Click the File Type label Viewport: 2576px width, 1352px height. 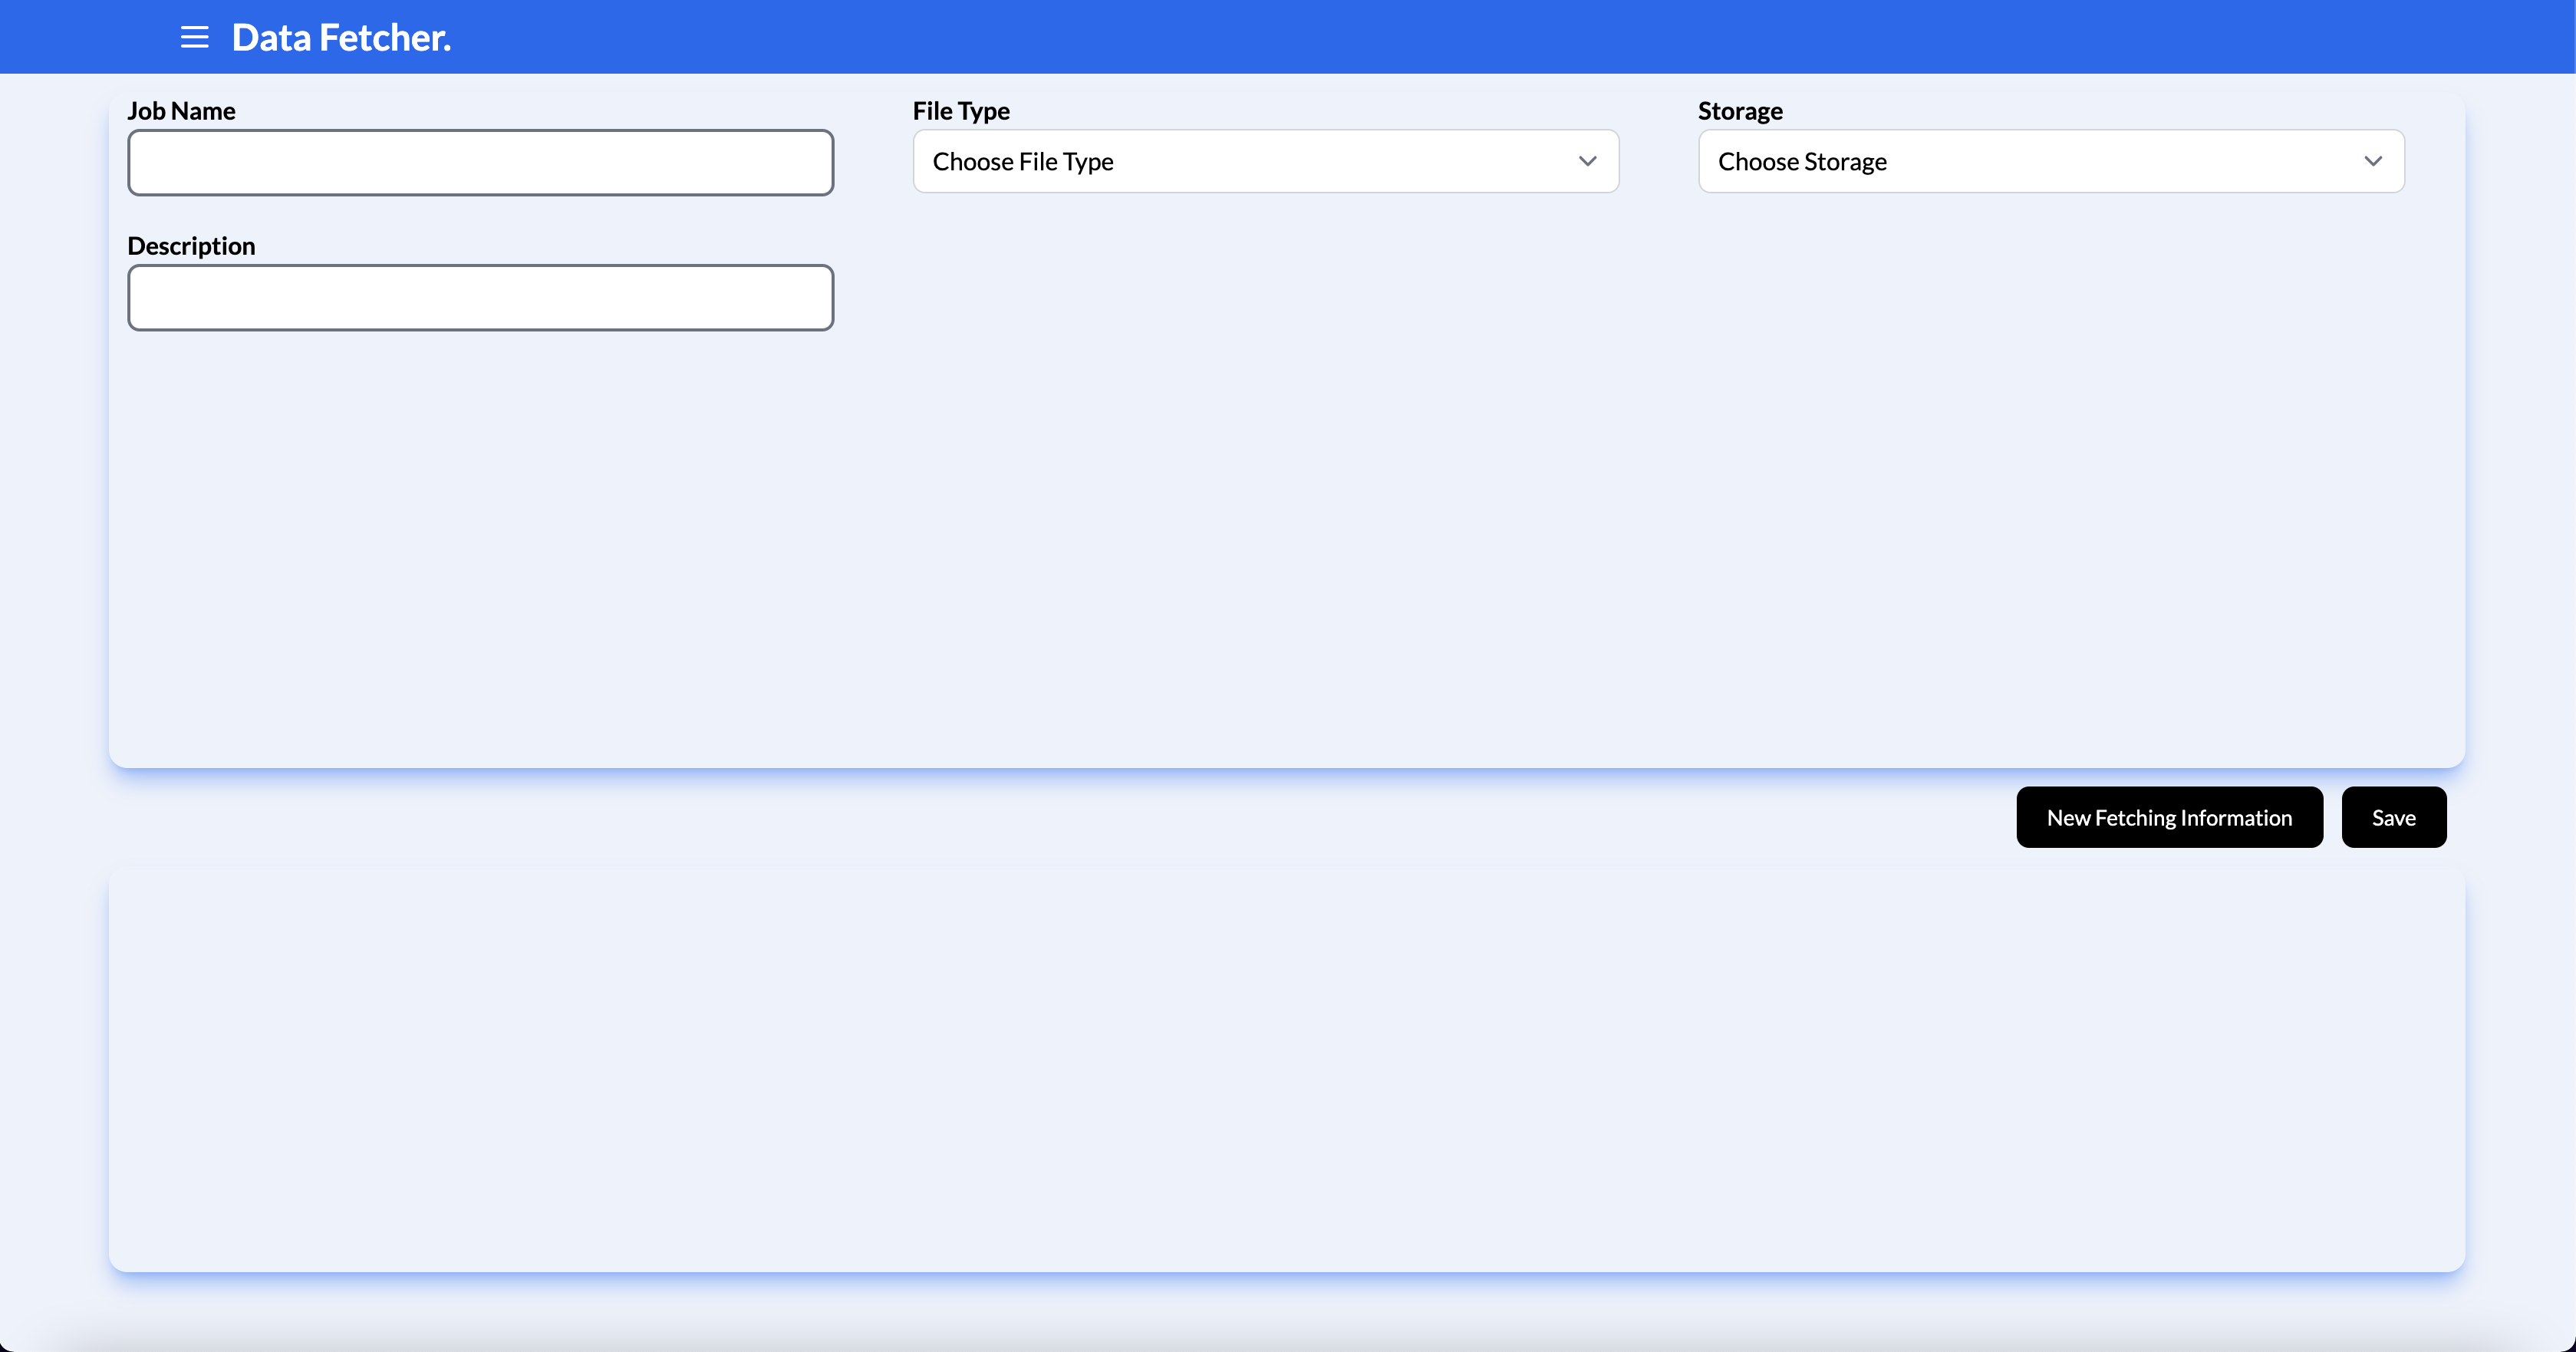click(960, 110)
